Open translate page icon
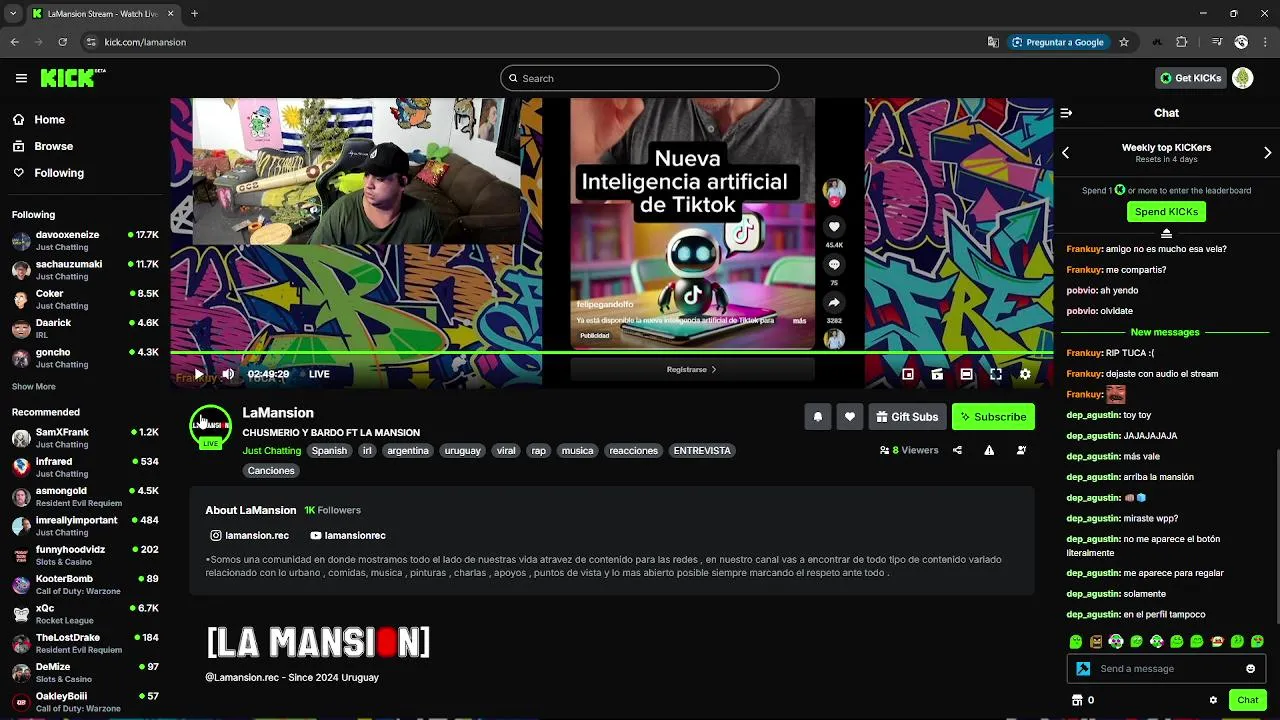 (993, 42)
